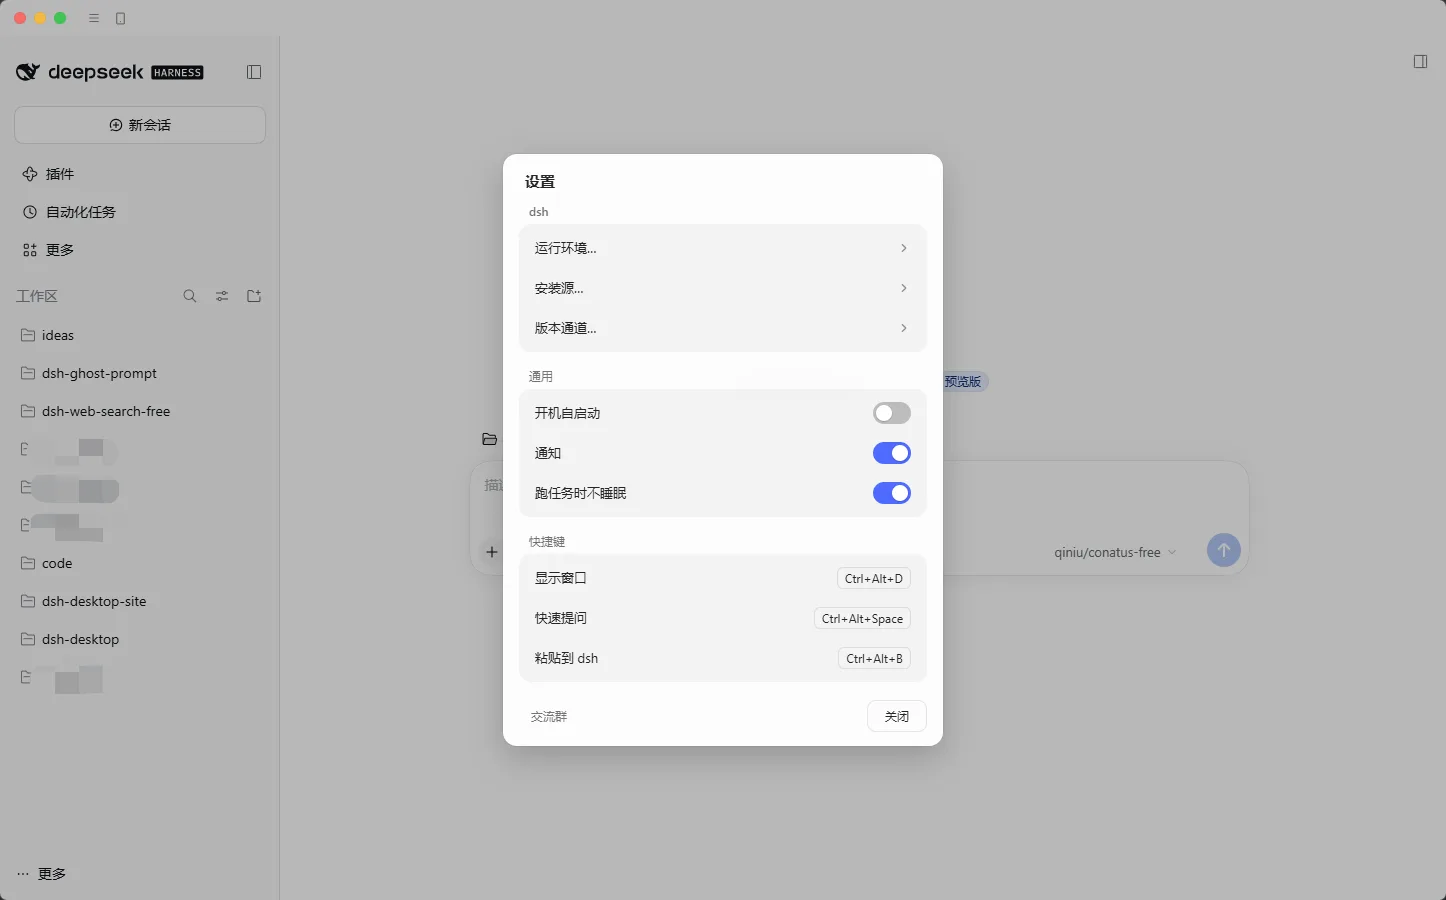
Task: Click the device icon in the title bar
Action: pos(121,18)
